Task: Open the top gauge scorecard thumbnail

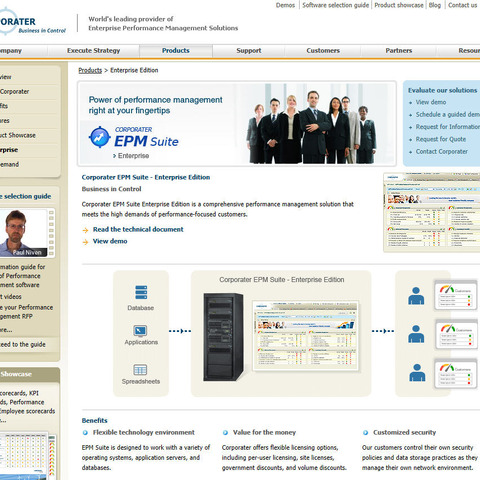Action: click(x=456, y=295)
